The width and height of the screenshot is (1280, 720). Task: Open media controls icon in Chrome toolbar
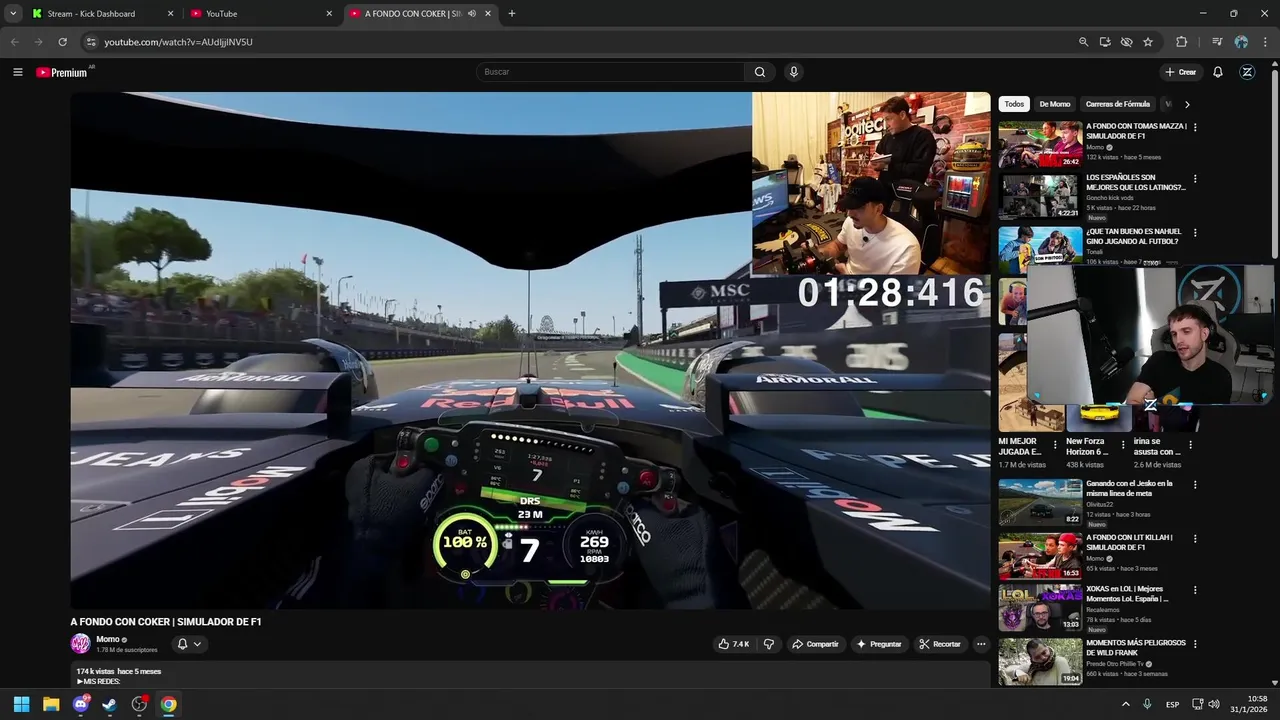click(1217, 42)
